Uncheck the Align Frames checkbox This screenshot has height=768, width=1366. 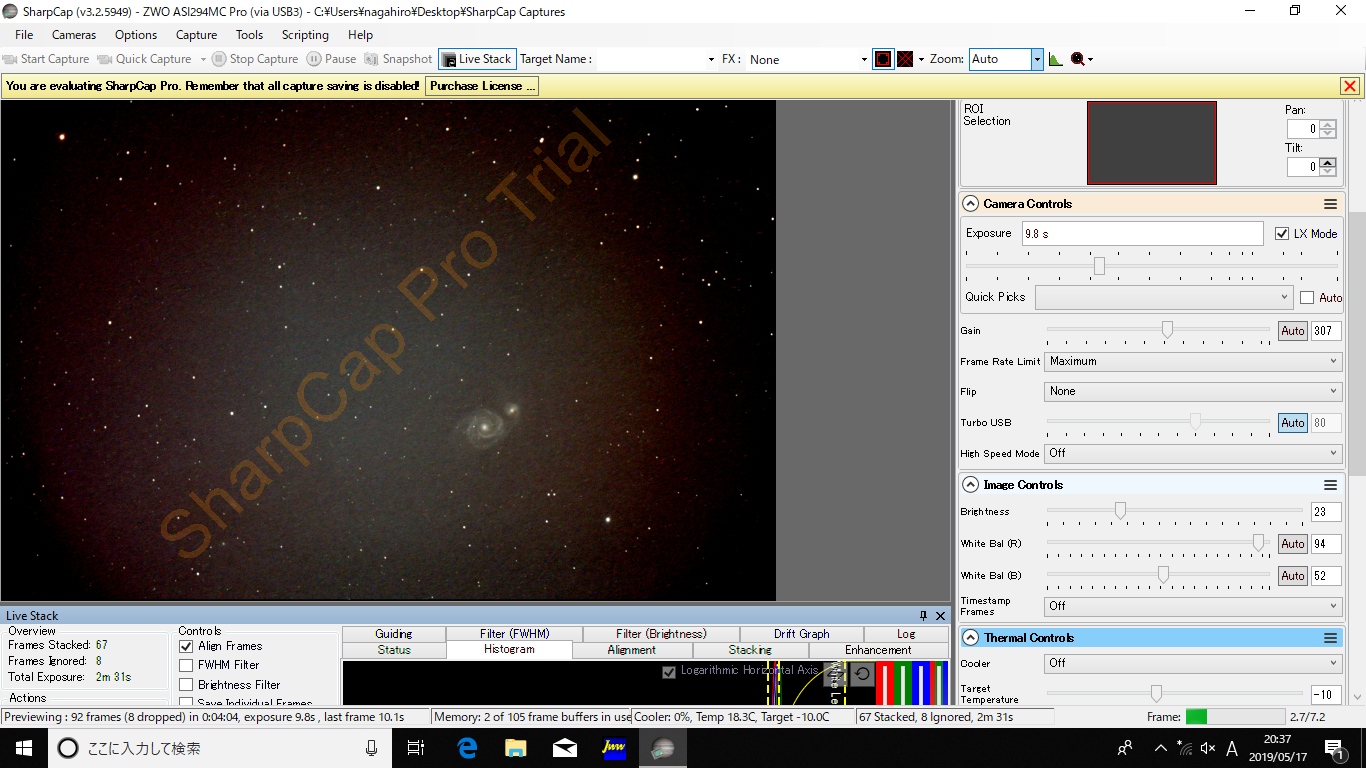click(186, 646)
